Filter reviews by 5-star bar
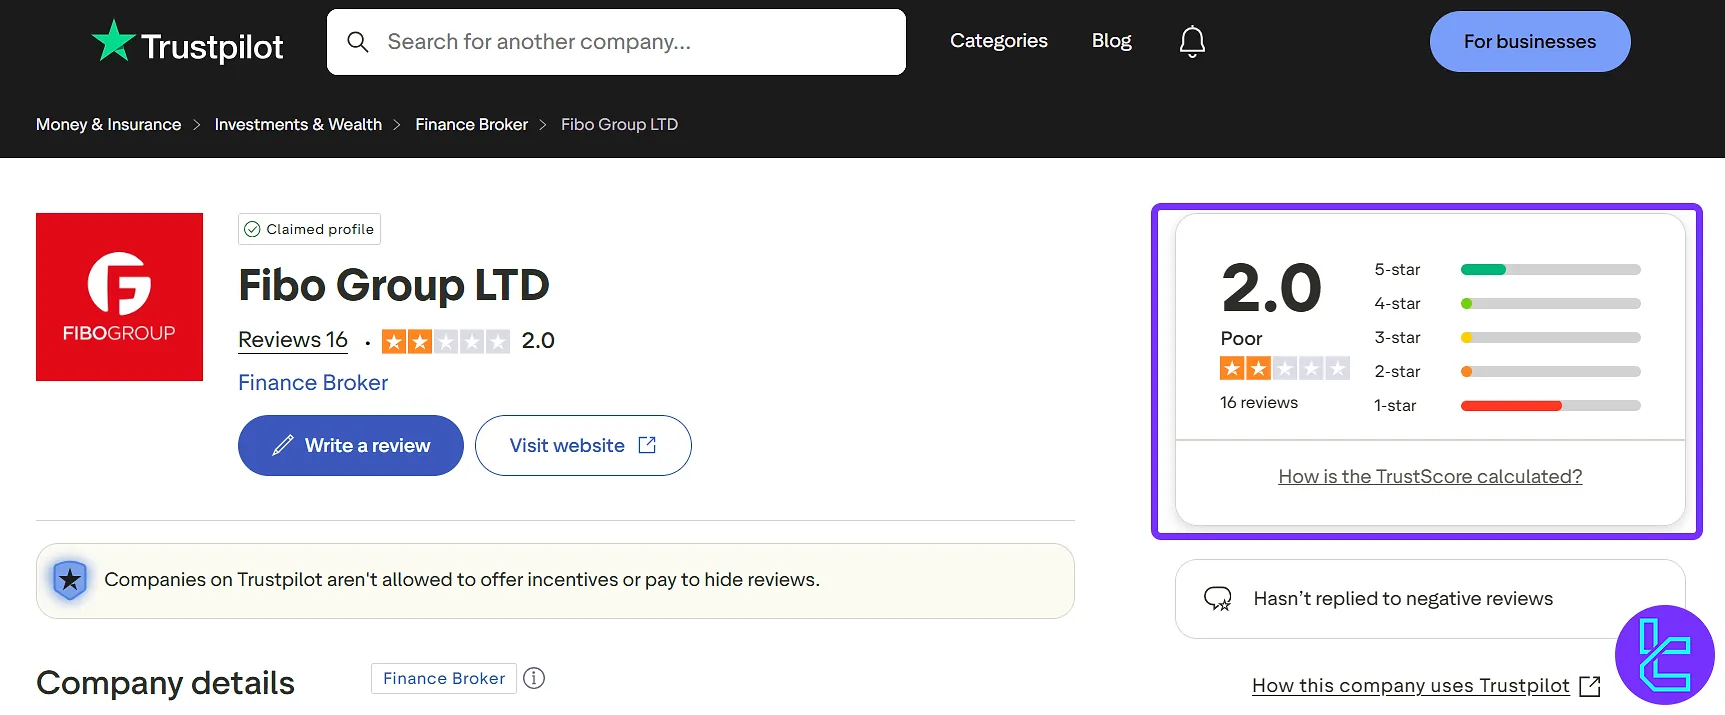 pos(1550,270)
